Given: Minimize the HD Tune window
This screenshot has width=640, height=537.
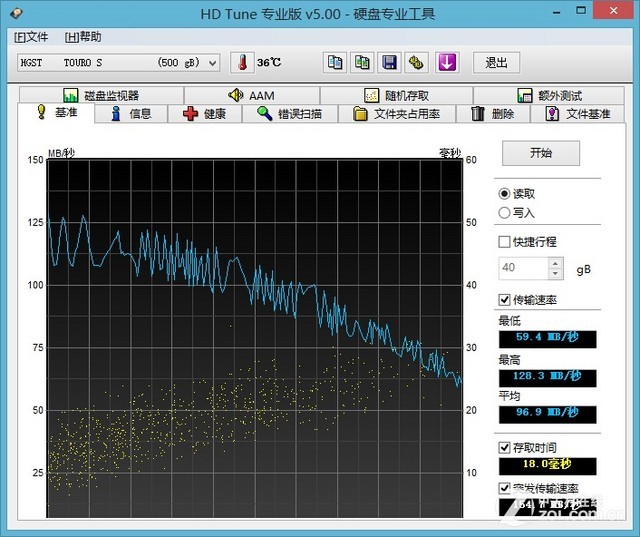Looking at the screenshot, I should click(556, 12).
